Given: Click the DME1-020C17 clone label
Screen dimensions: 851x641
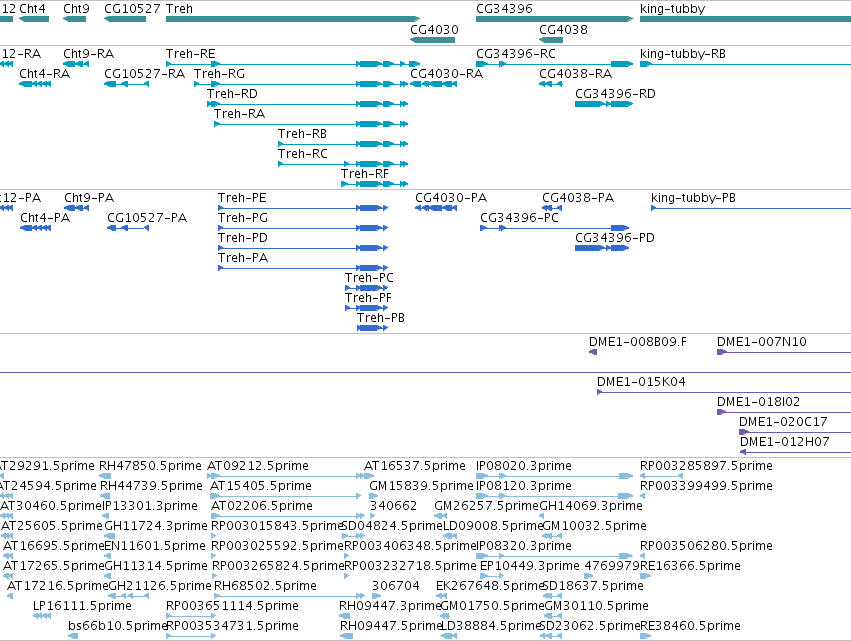Looking at the screenshot, I should (x=783, y=422).
